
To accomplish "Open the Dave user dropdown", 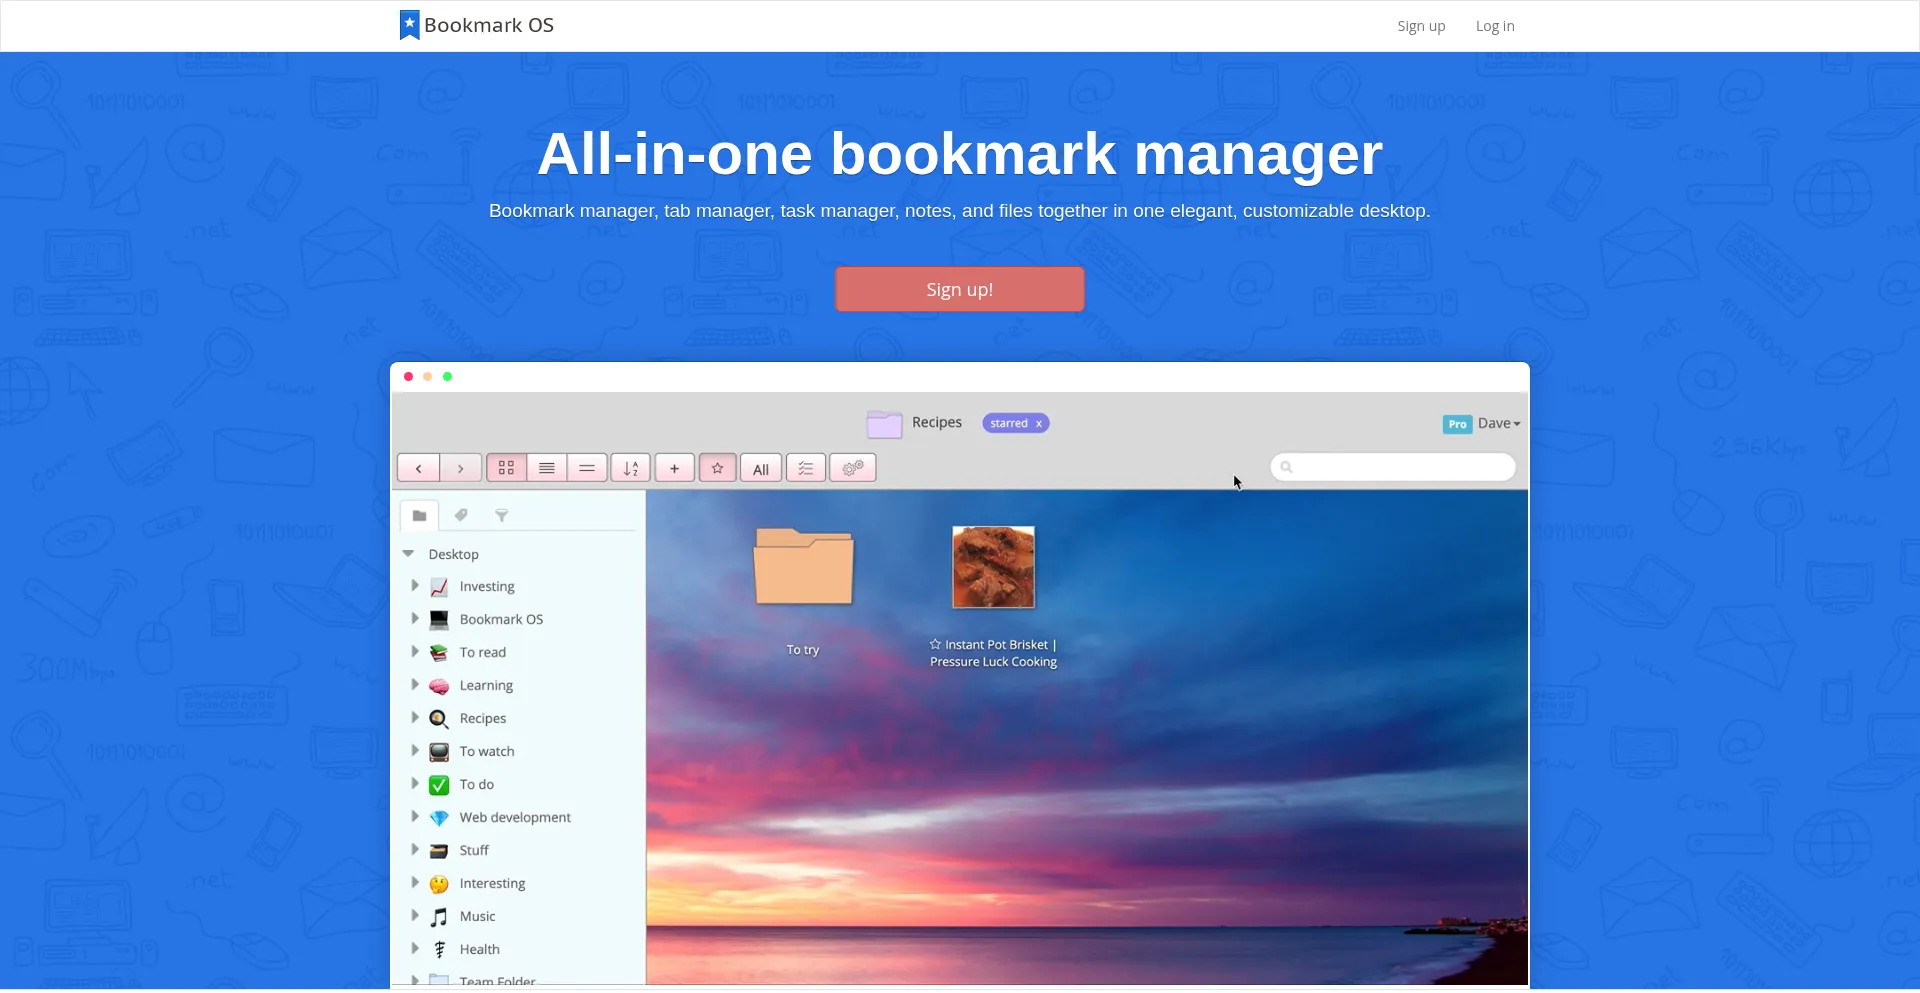I will pos(1498,423).
